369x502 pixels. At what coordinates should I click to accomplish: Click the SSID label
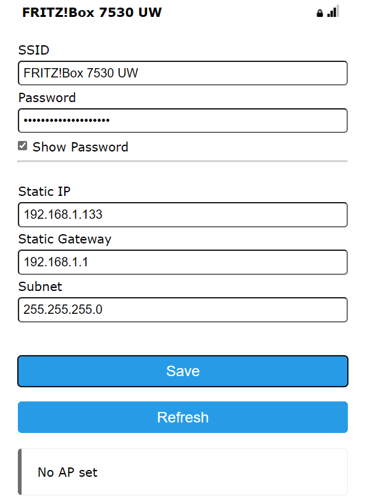coord(34,50)
